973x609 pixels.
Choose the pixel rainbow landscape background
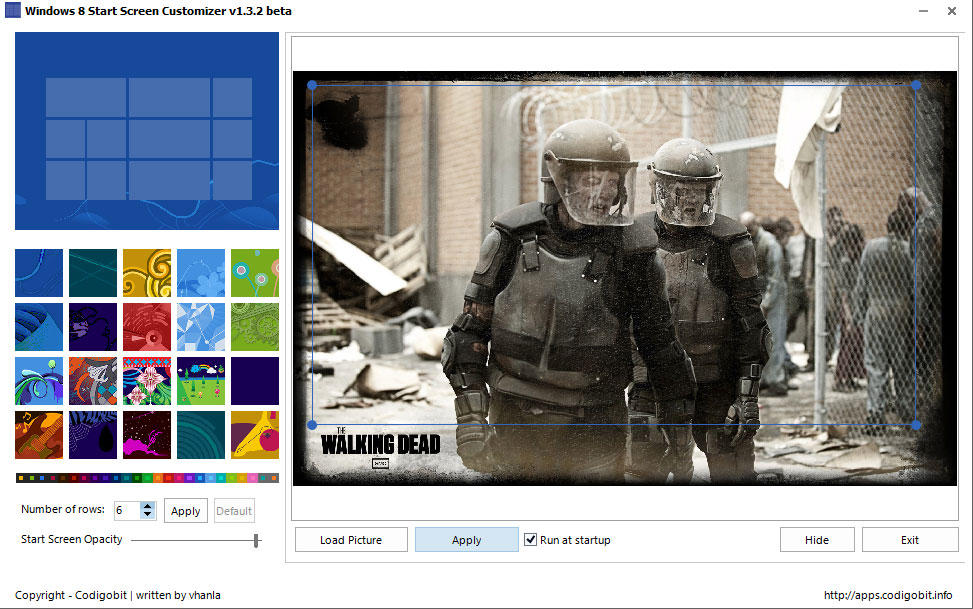(200, 381)
